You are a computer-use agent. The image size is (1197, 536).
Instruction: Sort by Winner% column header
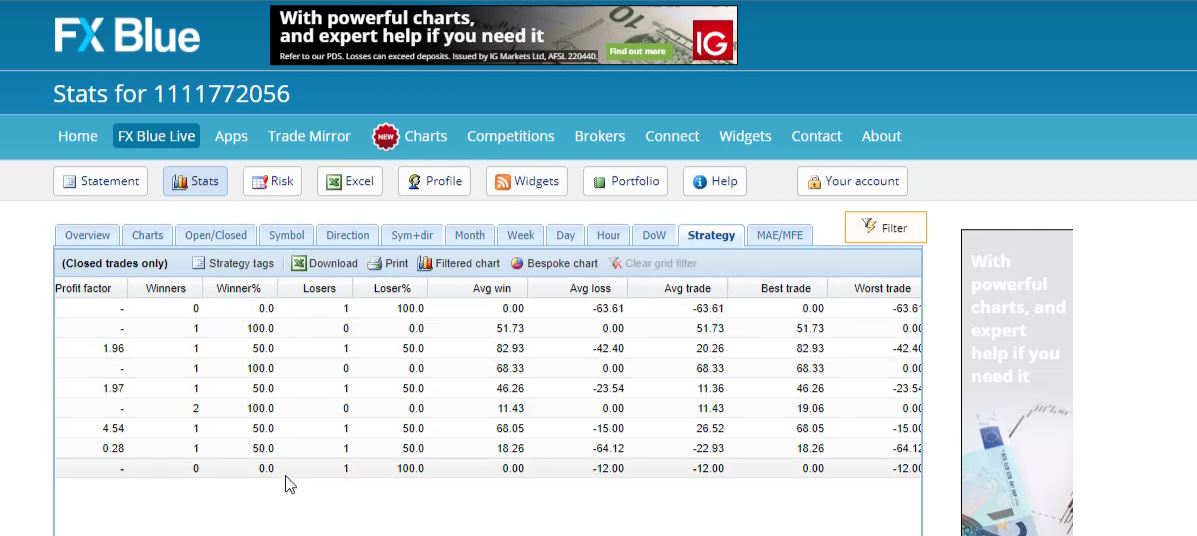[240, 288]
